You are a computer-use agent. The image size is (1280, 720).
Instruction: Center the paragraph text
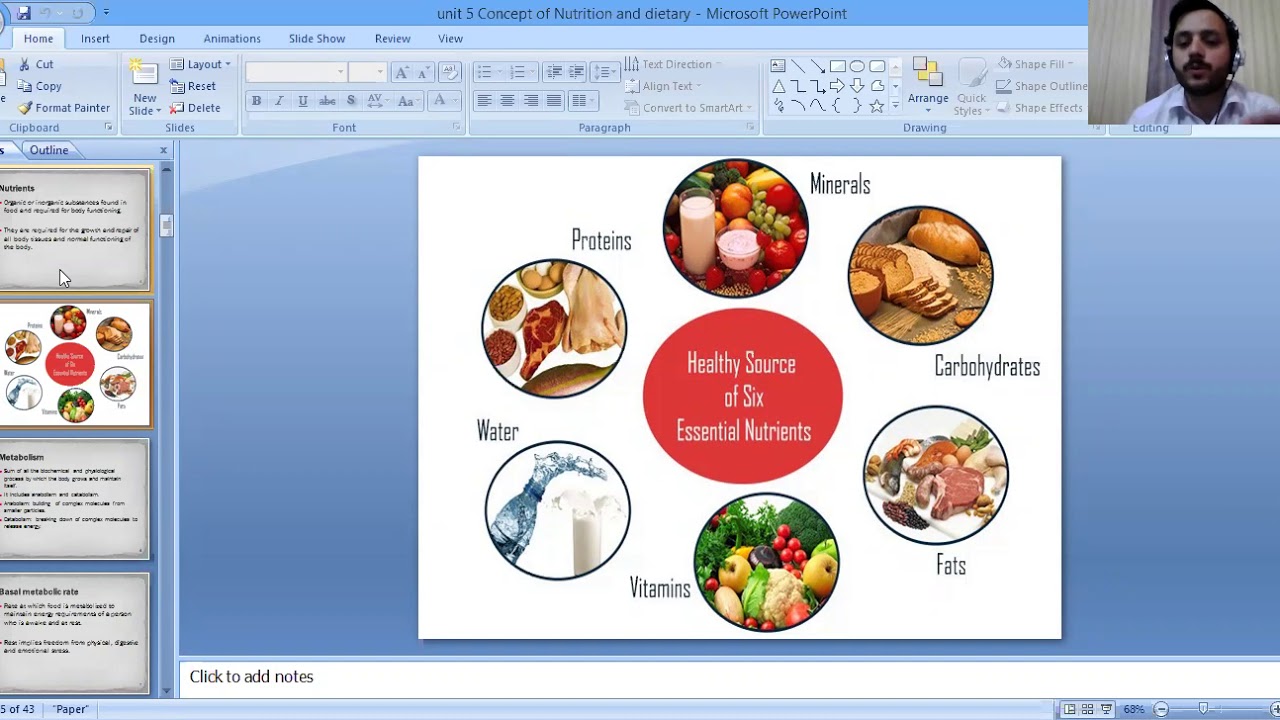(x=507, y=101)
